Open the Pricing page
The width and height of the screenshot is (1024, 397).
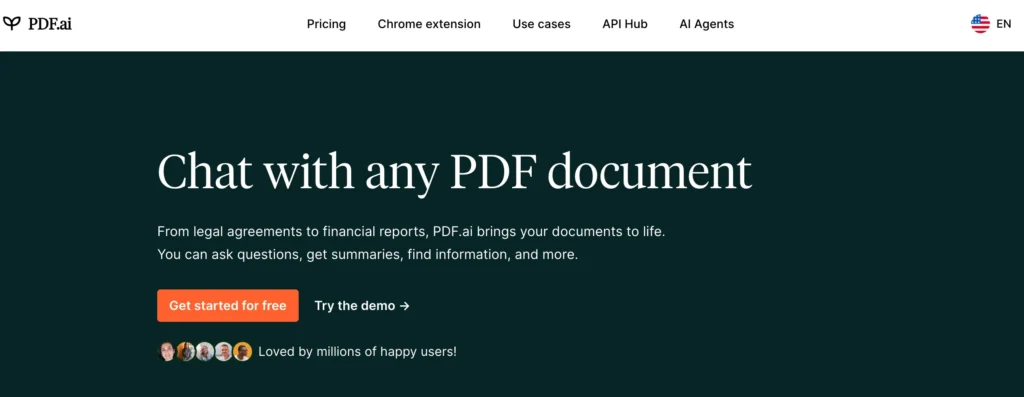(327, 24)
